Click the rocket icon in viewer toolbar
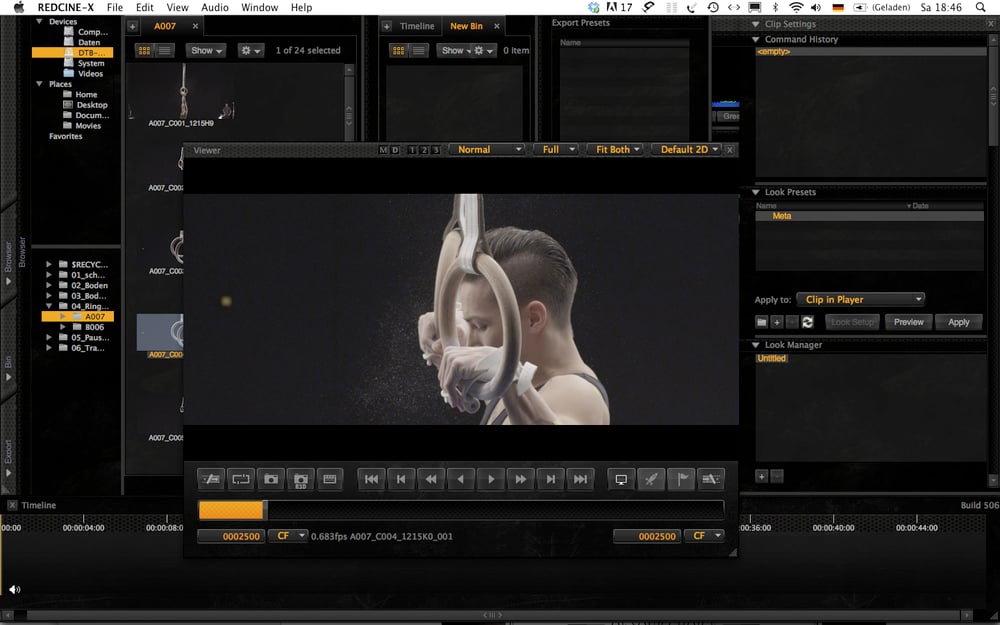 click(651, 479)
